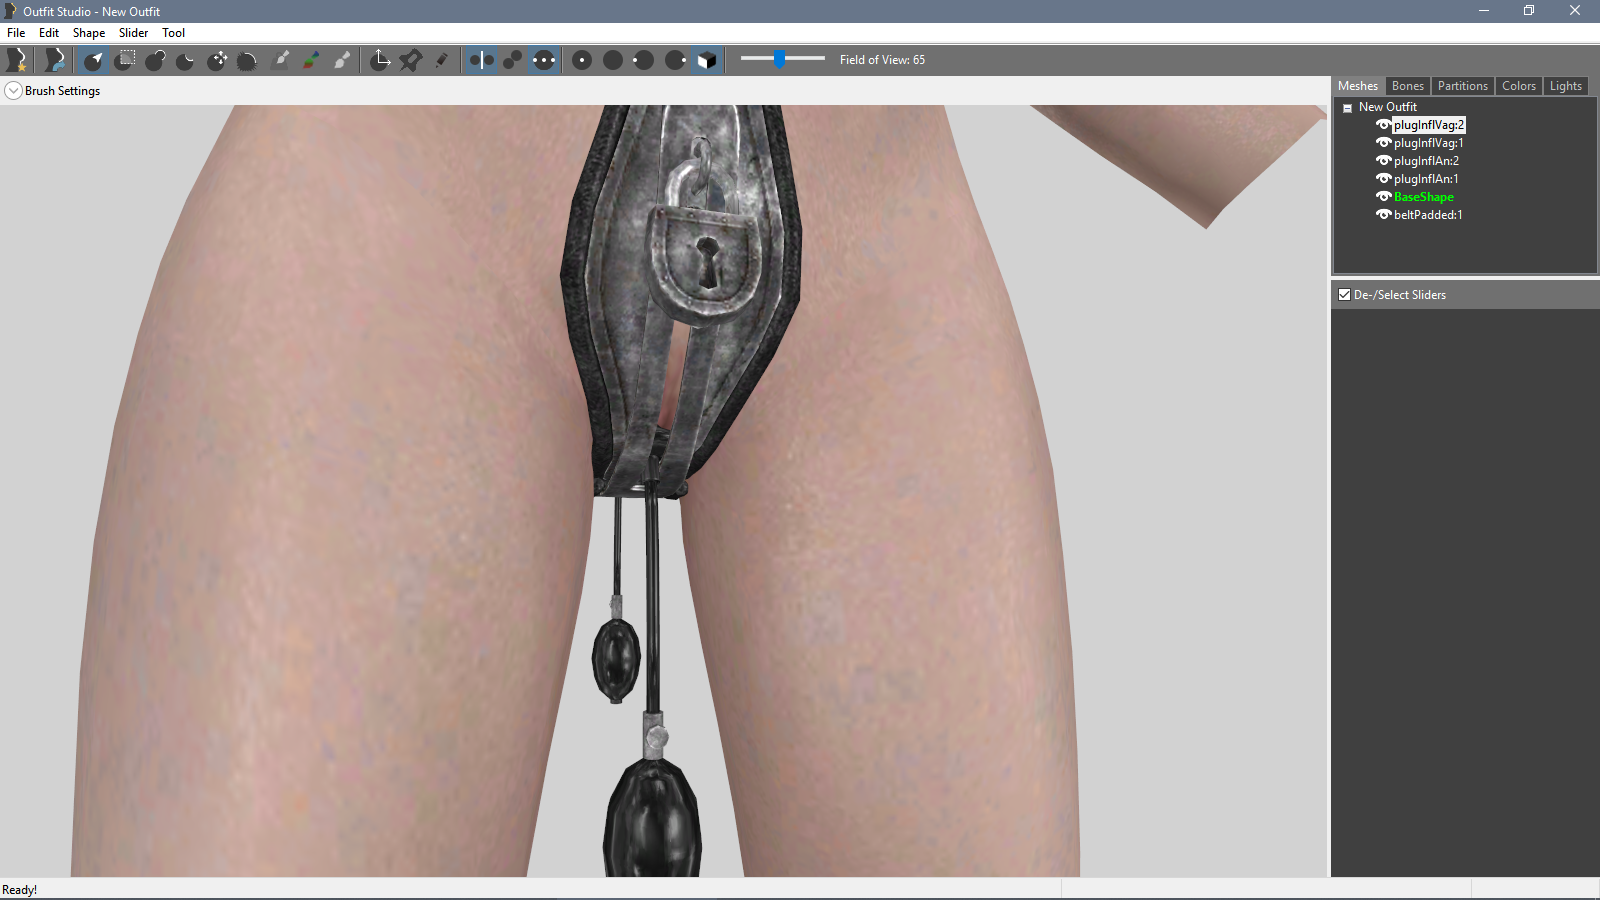Click the Load Project icon with blue arrow
Image resolution: width=1600 pixels, height=900 pixels.
(x=55, y=60)
